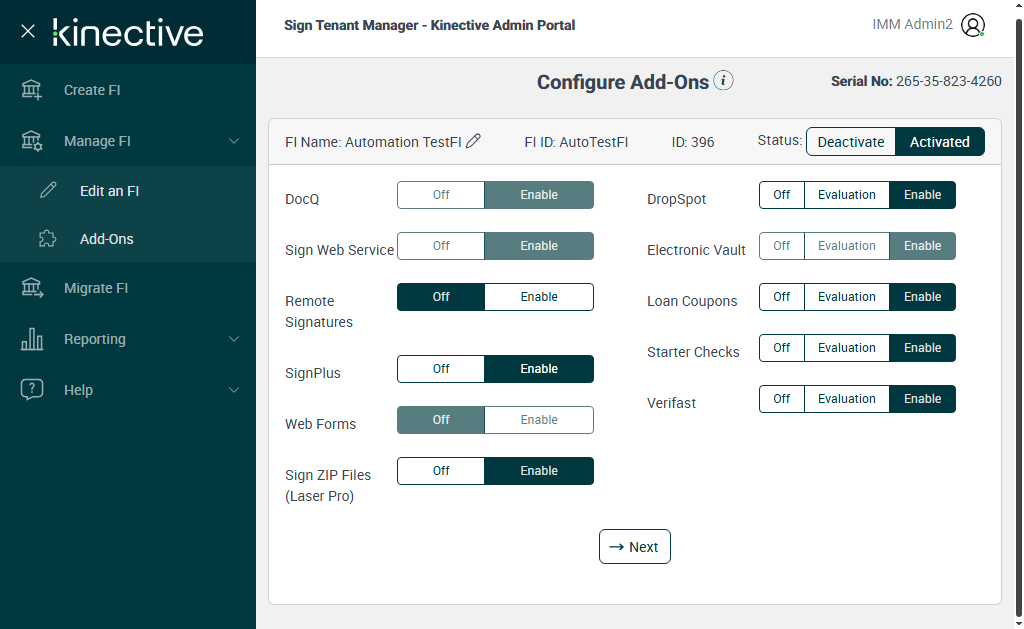The image size is (1024, 629).
Task: Set Starter Checks to Evaluation
Action: point(846,347)
